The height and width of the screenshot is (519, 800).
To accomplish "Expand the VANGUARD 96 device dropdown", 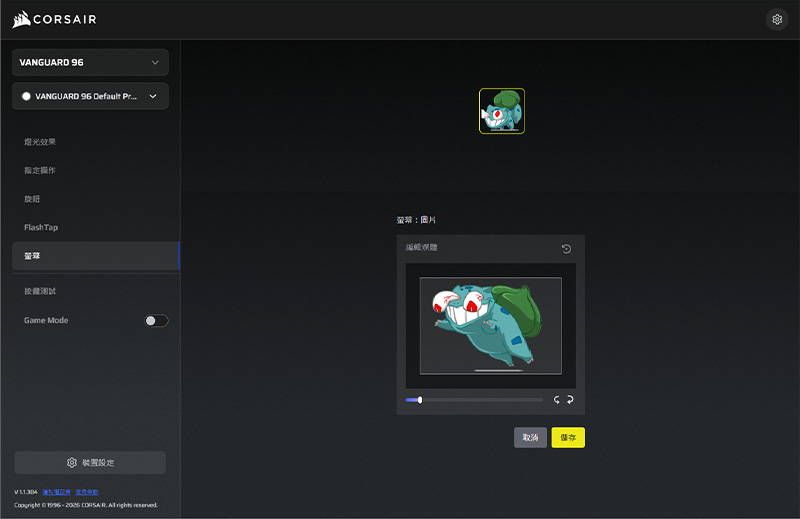I will [x=90, y=62].
